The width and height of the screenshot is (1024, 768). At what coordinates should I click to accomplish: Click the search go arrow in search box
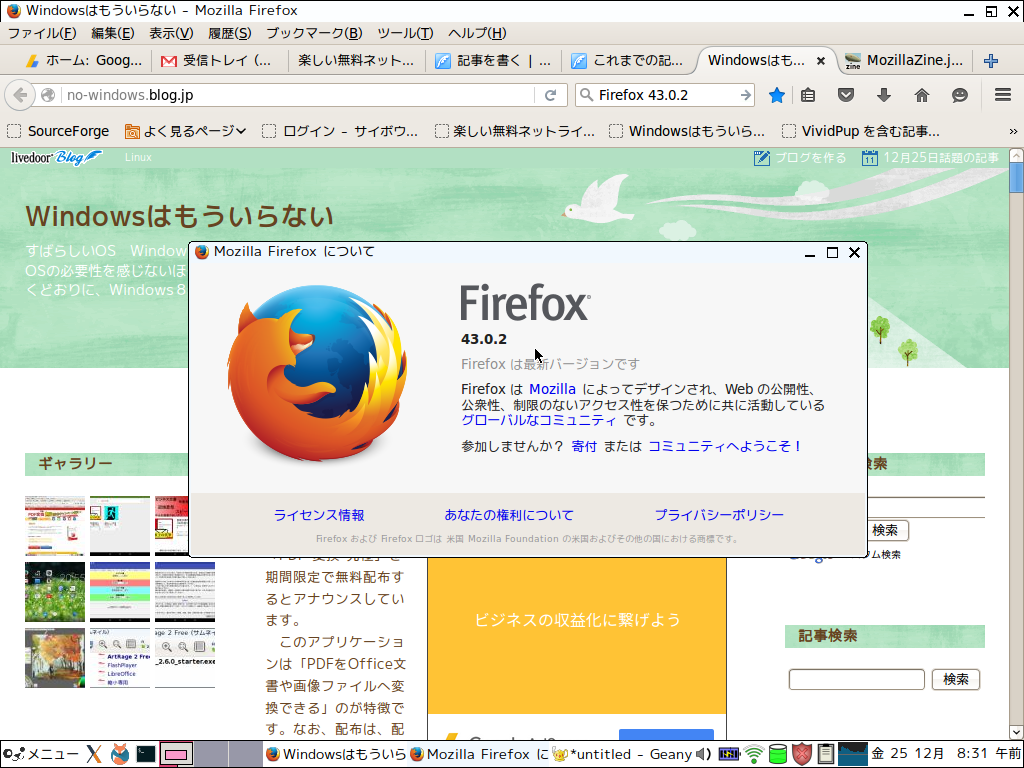pos(745,95)
